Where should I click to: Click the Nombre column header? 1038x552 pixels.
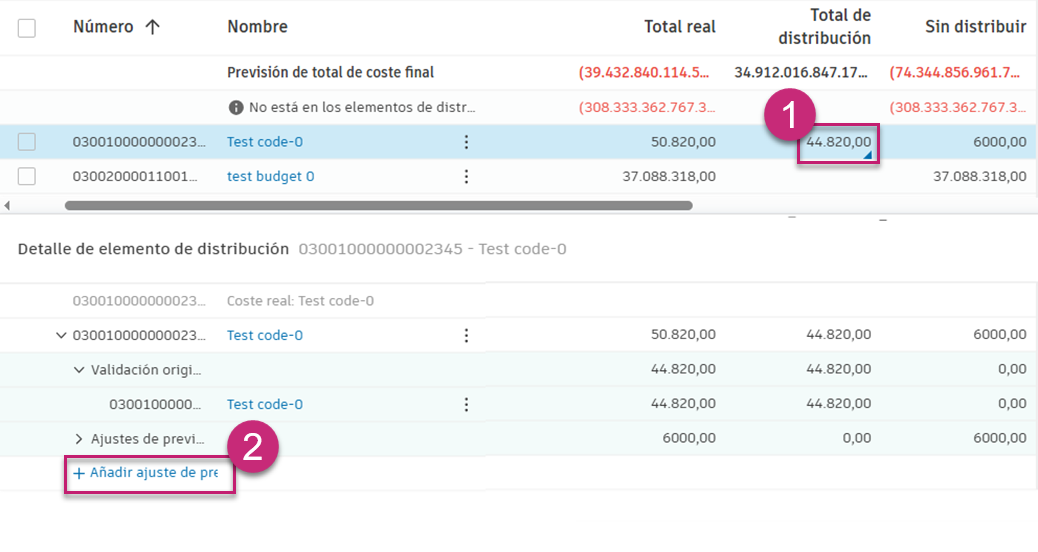click(257, 27)
